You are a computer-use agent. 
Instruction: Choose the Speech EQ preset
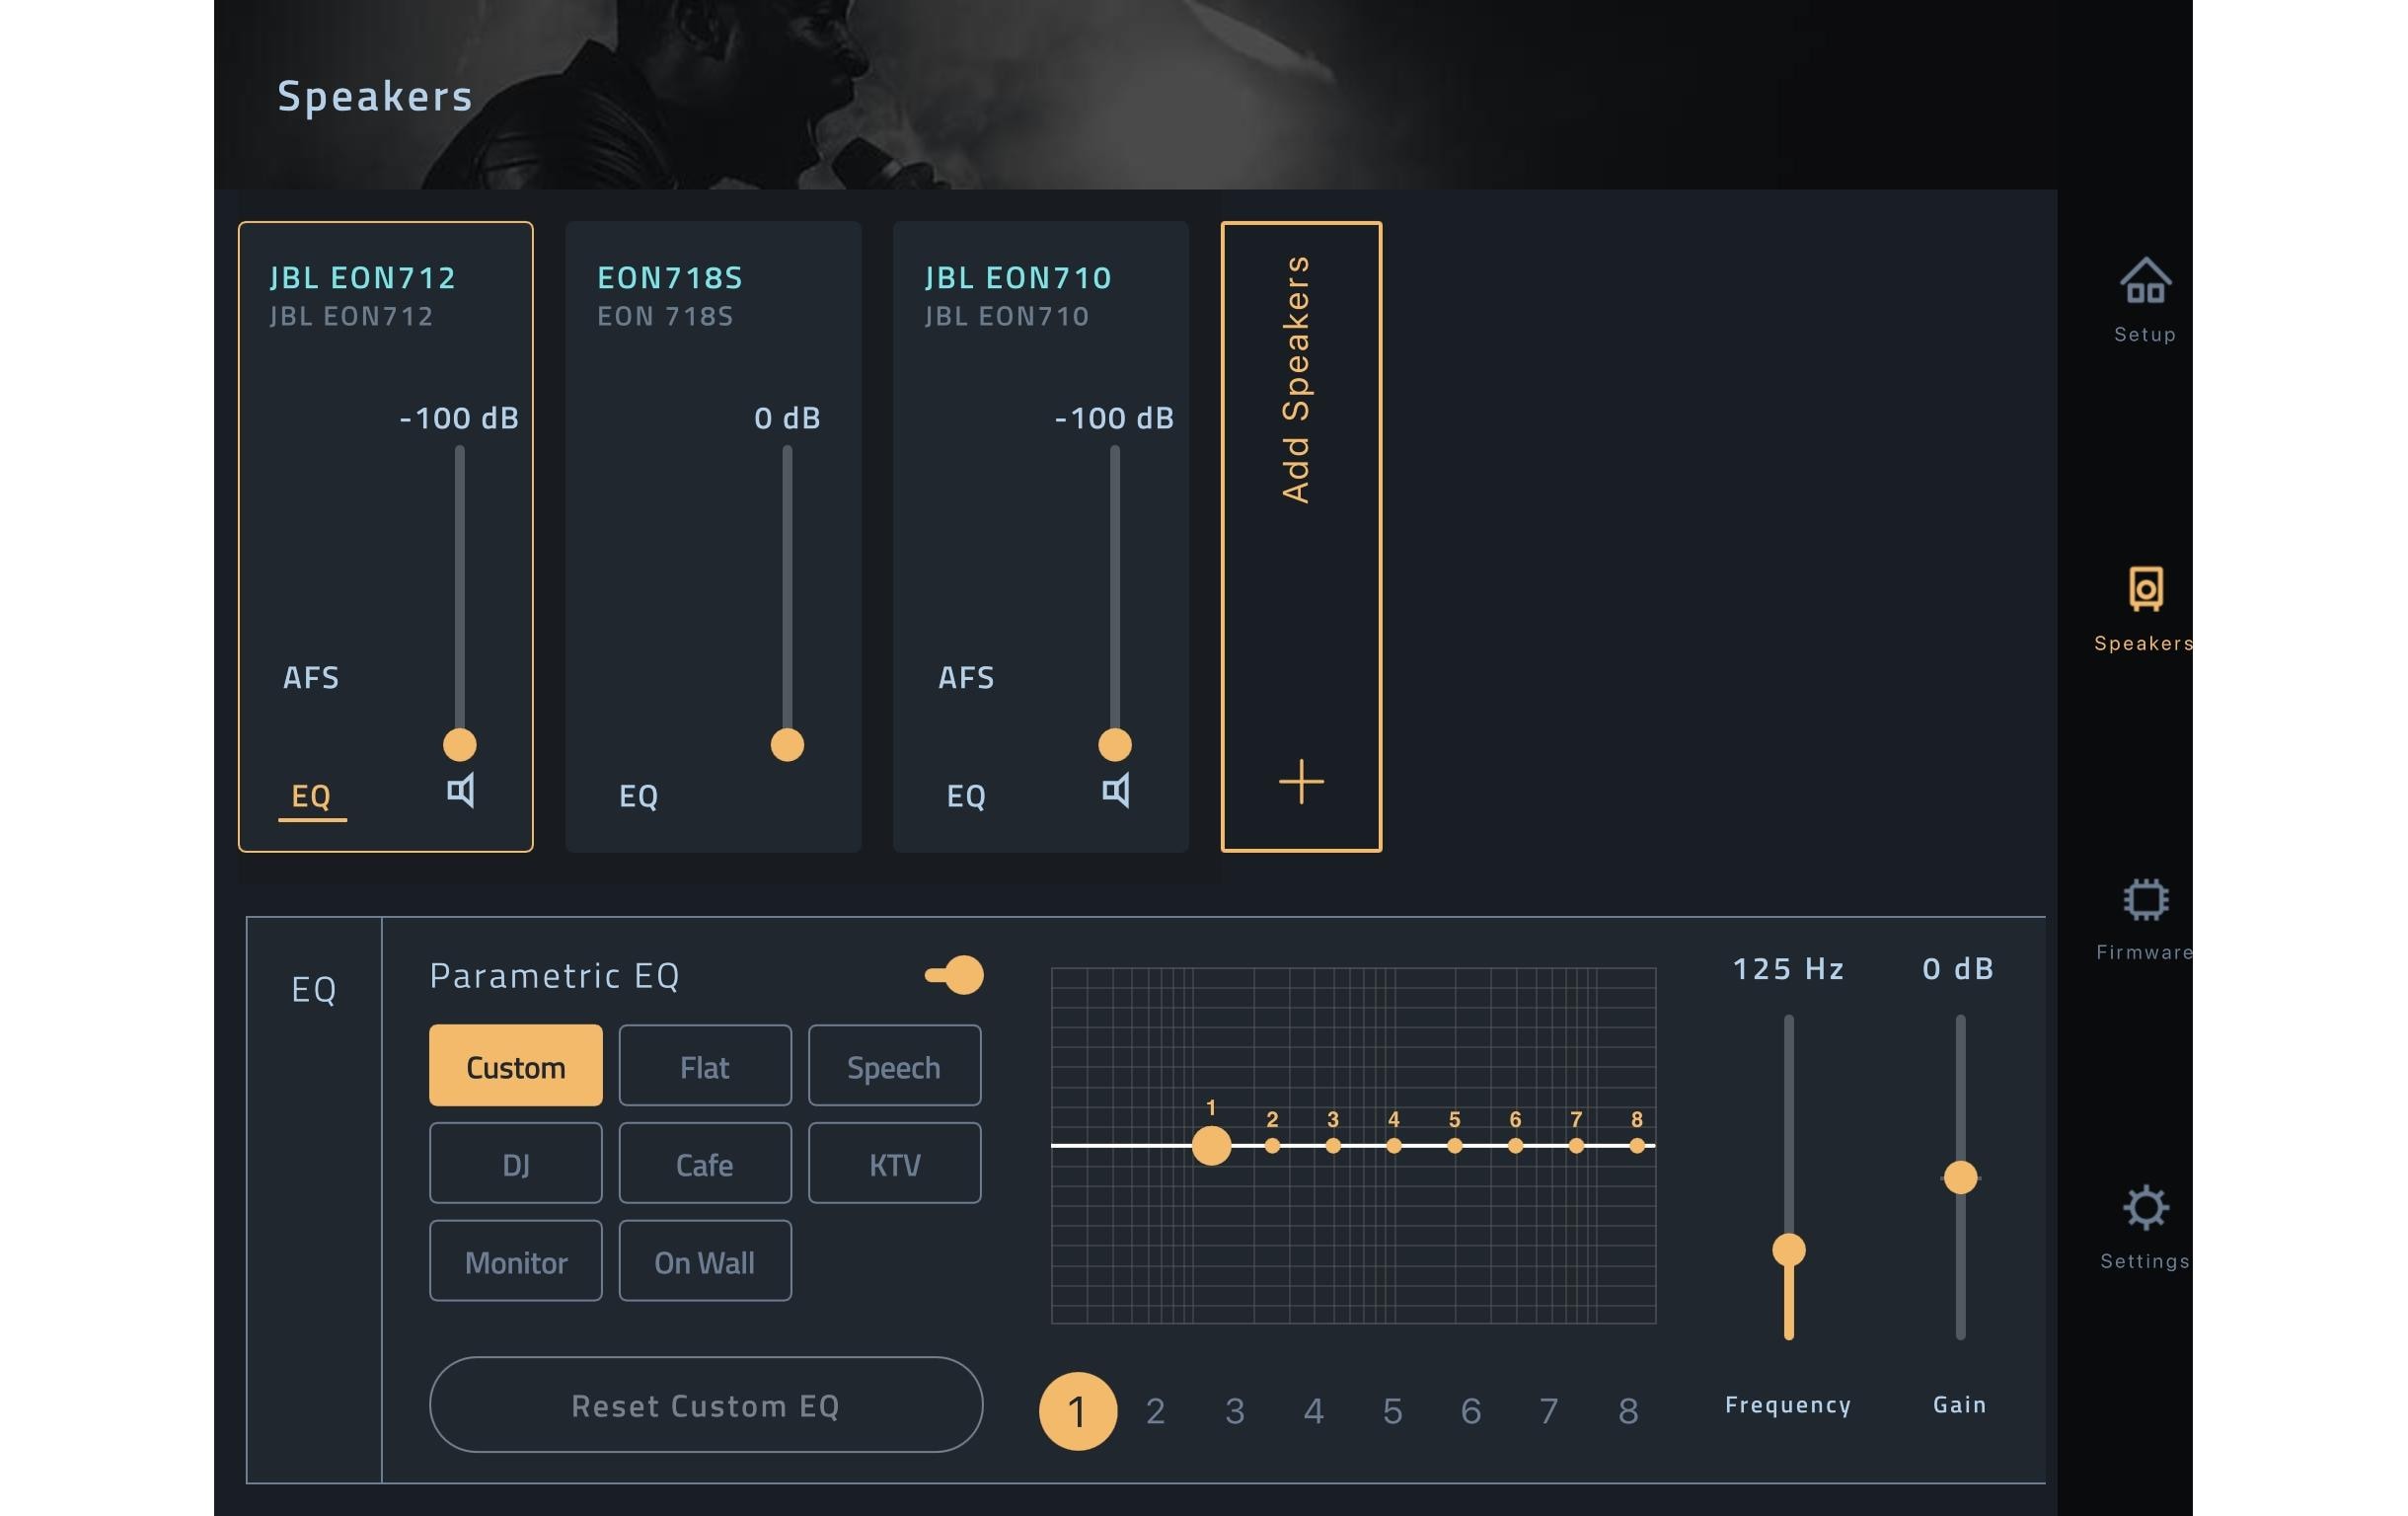point(894,1066)
